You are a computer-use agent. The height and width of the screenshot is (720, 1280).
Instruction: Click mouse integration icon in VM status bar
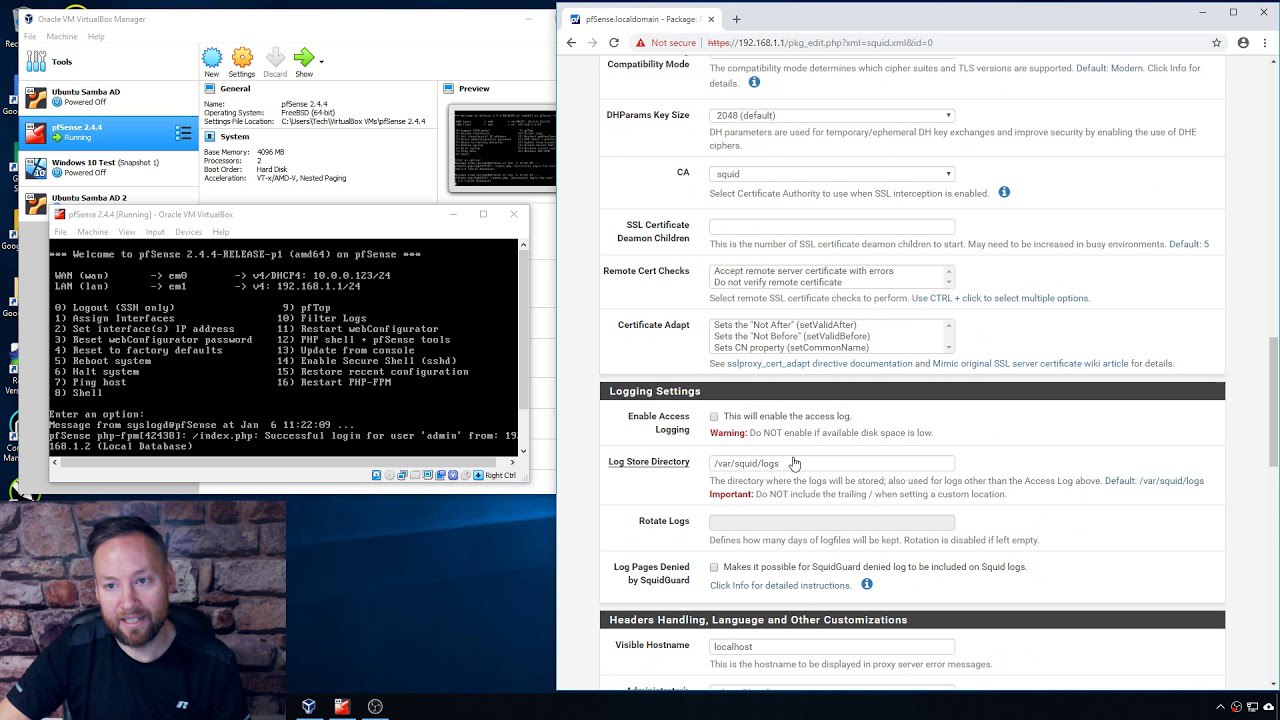click(x=465, y=475)
